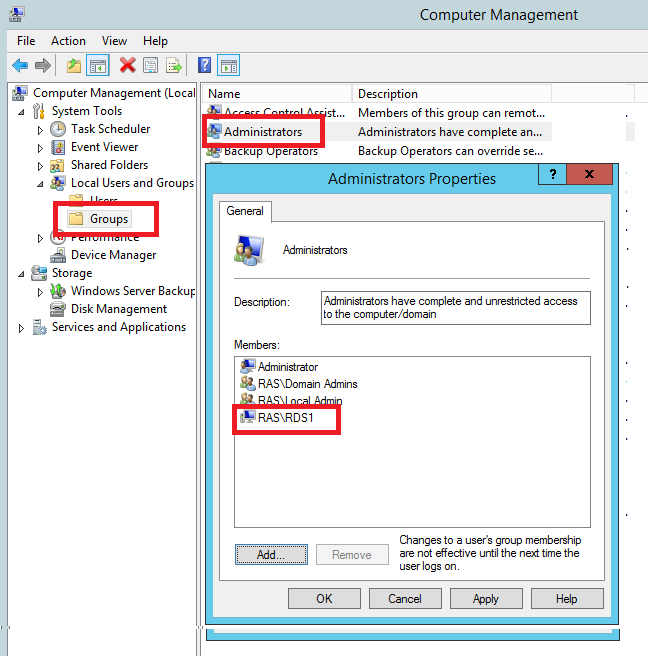Select the 'Administrators' group row
This screenshot has width=648, height=656.
377,132
